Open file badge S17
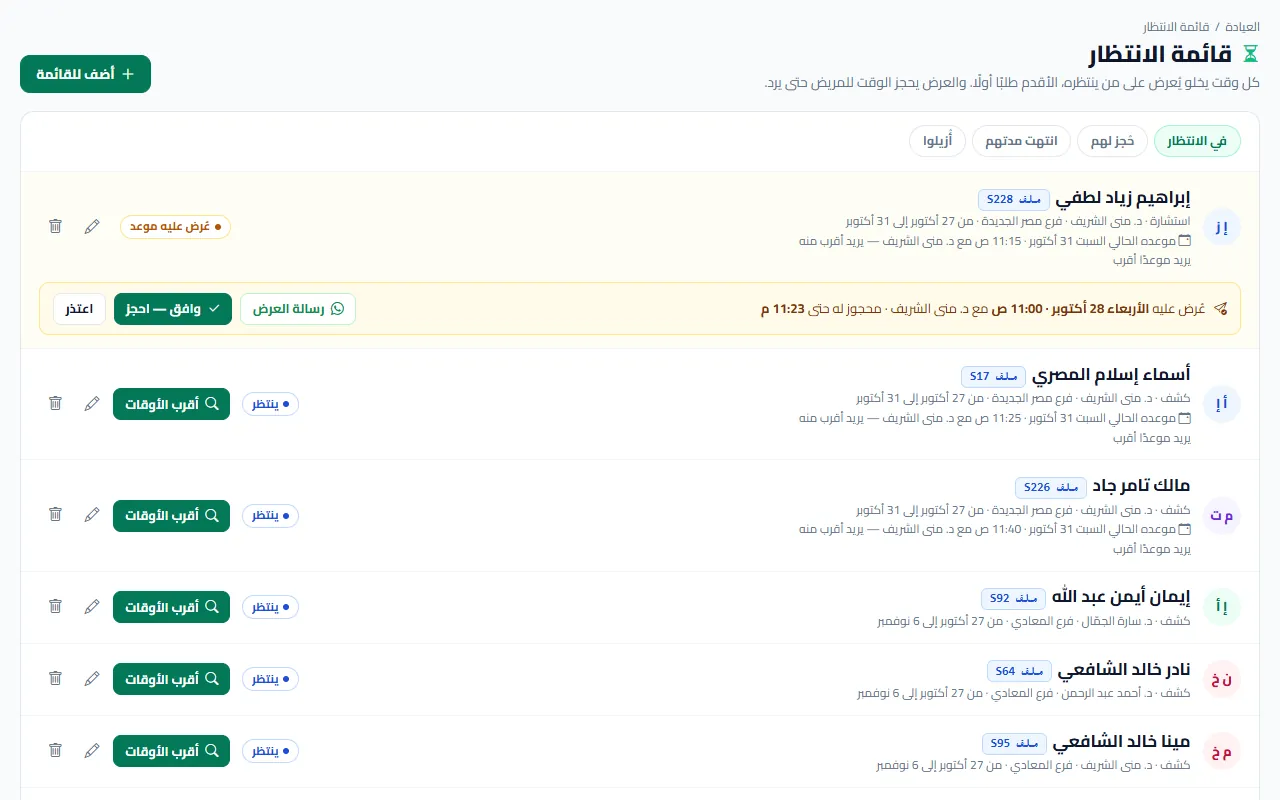The width and height of the screenshot is (1280, 800). pyautogui.click(x=993, y=376)
